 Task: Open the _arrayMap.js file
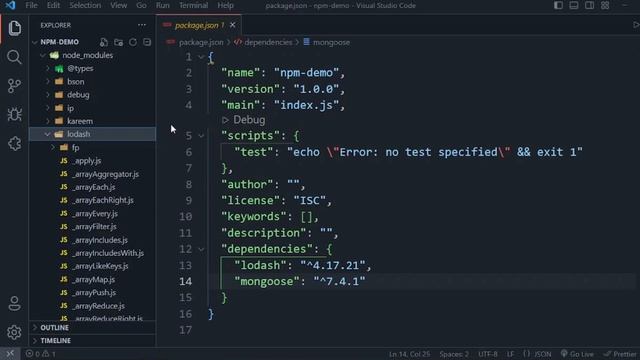coord(93,280)
